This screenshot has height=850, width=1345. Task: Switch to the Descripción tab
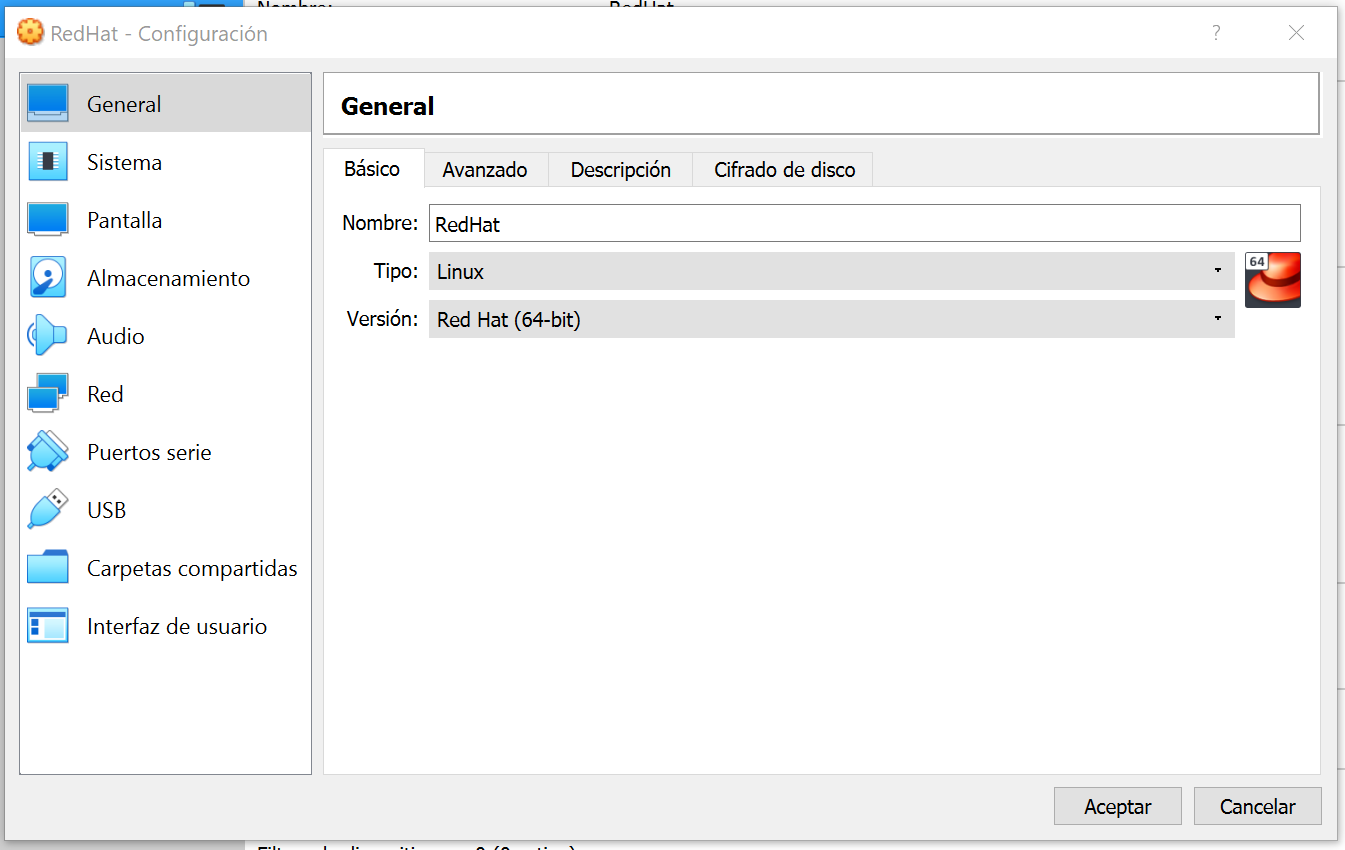pyautogui.click(x=621, y=170)
